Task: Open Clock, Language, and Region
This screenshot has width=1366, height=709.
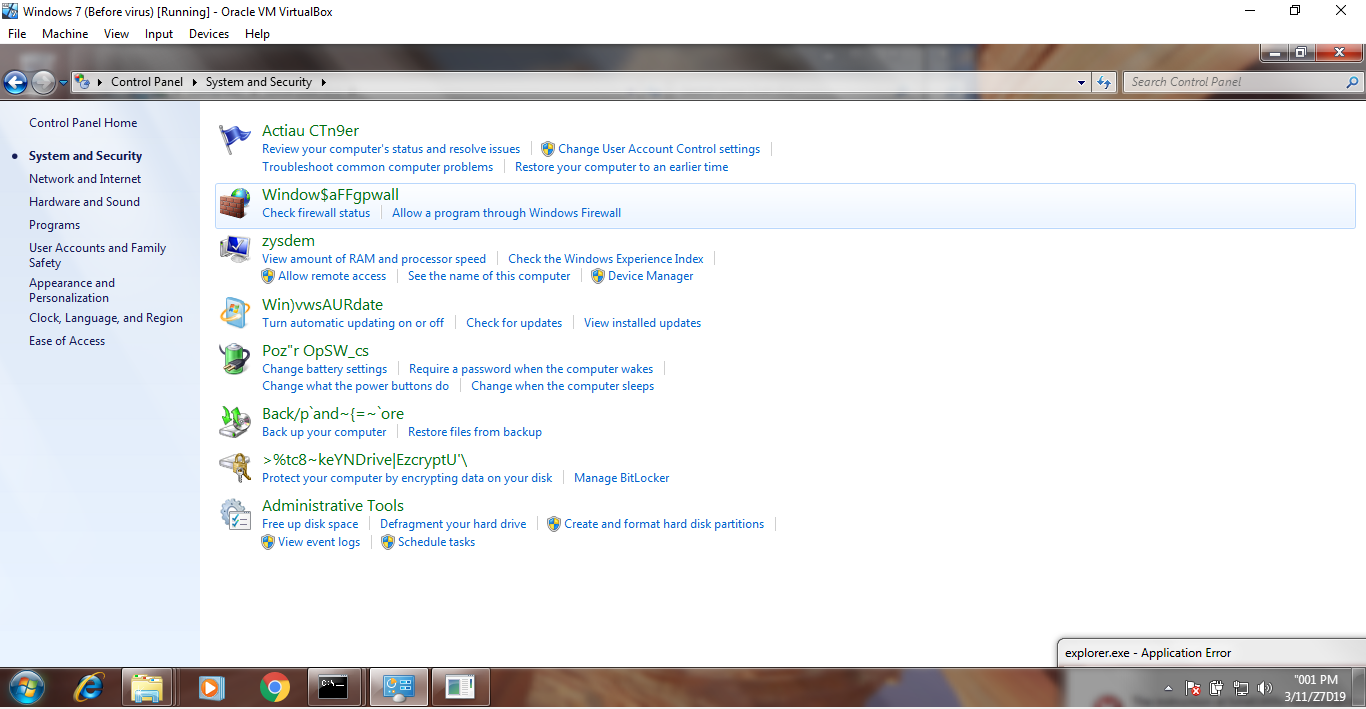Action: tap(106, 318)
